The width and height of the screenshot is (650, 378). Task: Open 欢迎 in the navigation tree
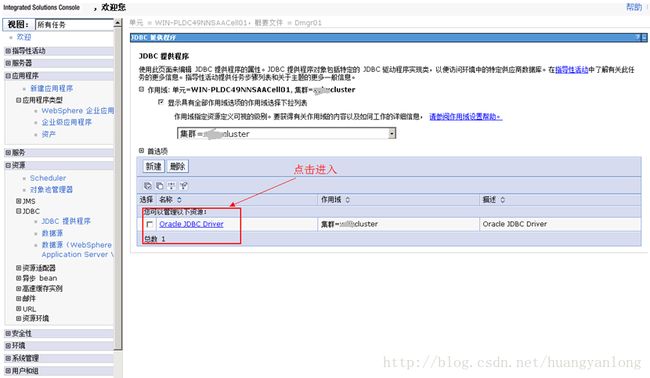(x=24, y=37)
